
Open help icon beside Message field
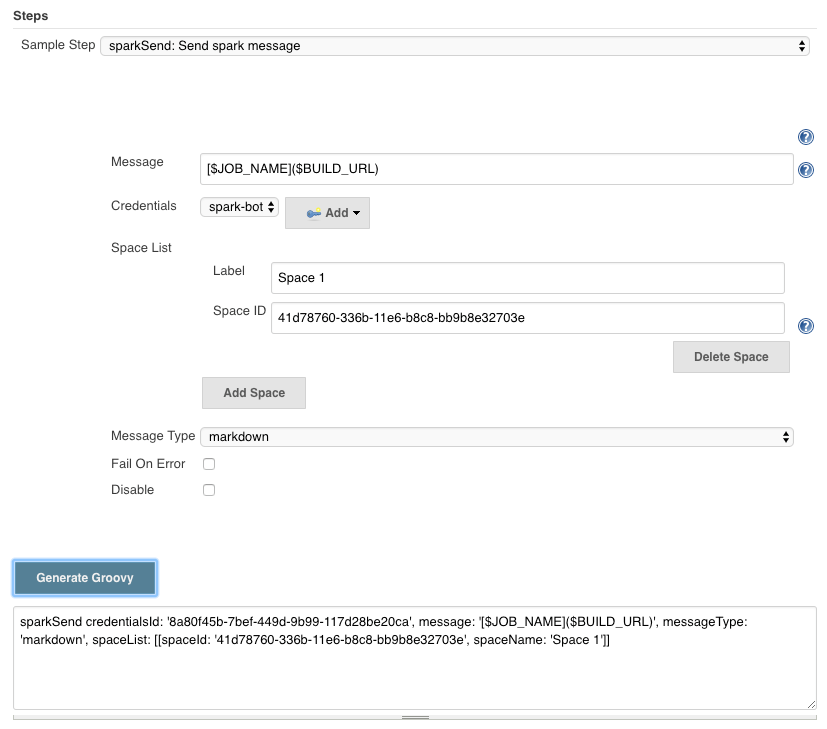[x=805, y=170]
